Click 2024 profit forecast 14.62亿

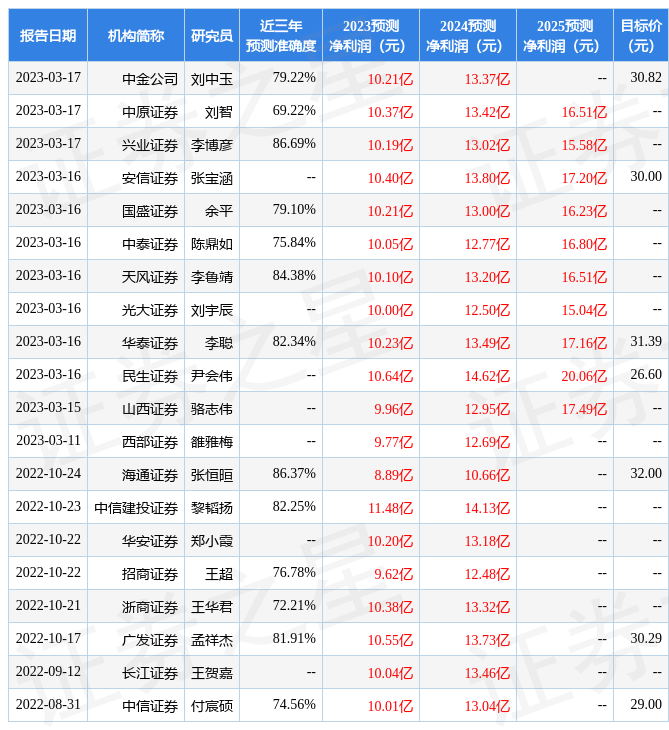click(487, 376)
